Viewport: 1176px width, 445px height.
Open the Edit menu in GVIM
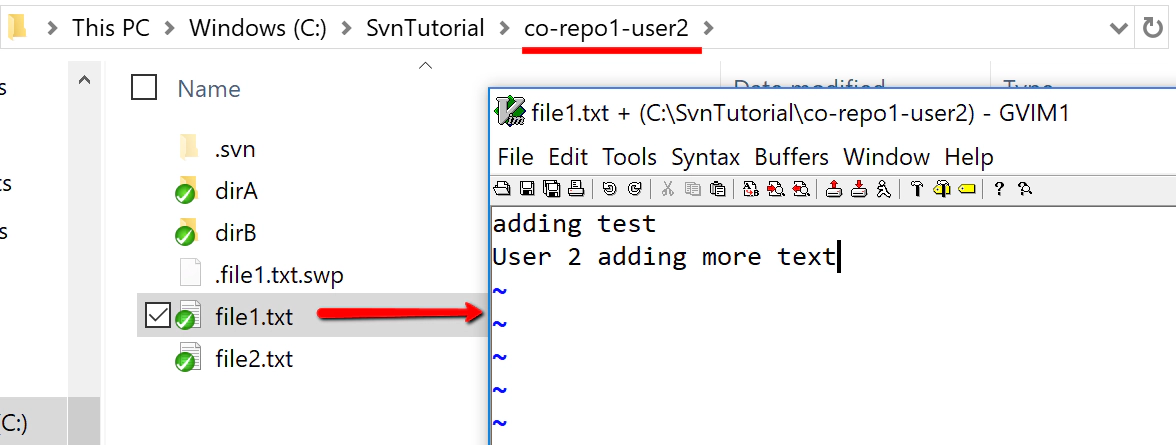(x=568, y=157)
